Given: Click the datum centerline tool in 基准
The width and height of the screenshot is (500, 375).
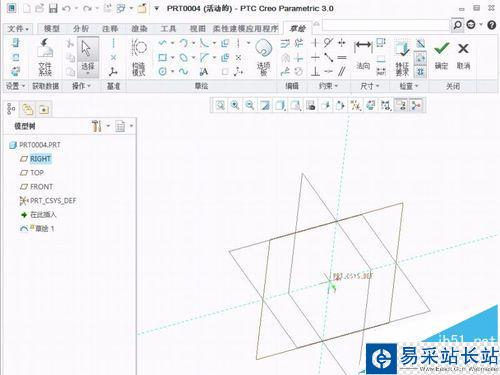Looking at the screenshot, I should (113, 43).
